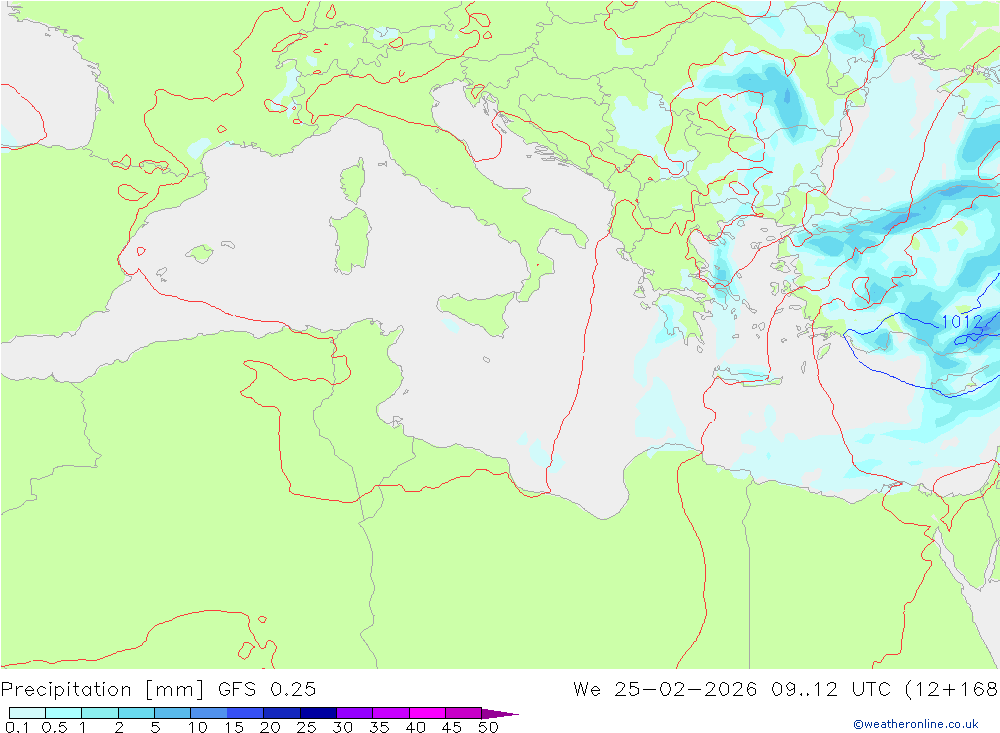Select the 5 to 10 legend swatch
The height and width of the screenshot is (733, 1000).
coord(173,713)
